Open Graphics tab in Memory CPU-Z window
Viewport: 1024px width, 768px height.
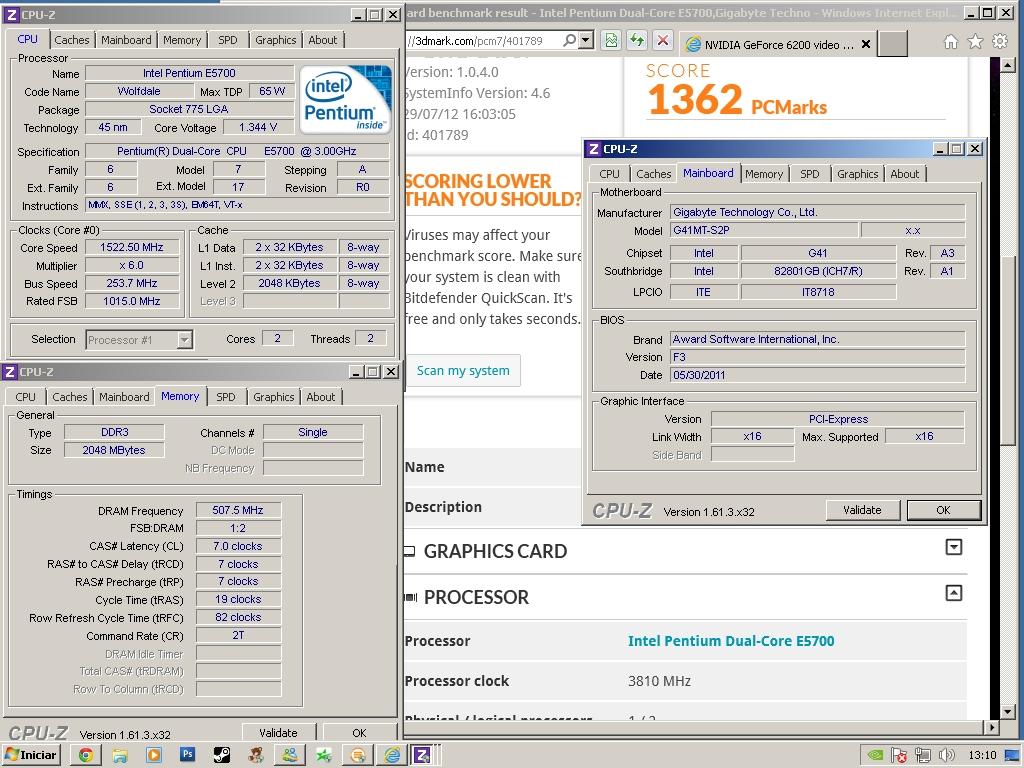[274, 396]
